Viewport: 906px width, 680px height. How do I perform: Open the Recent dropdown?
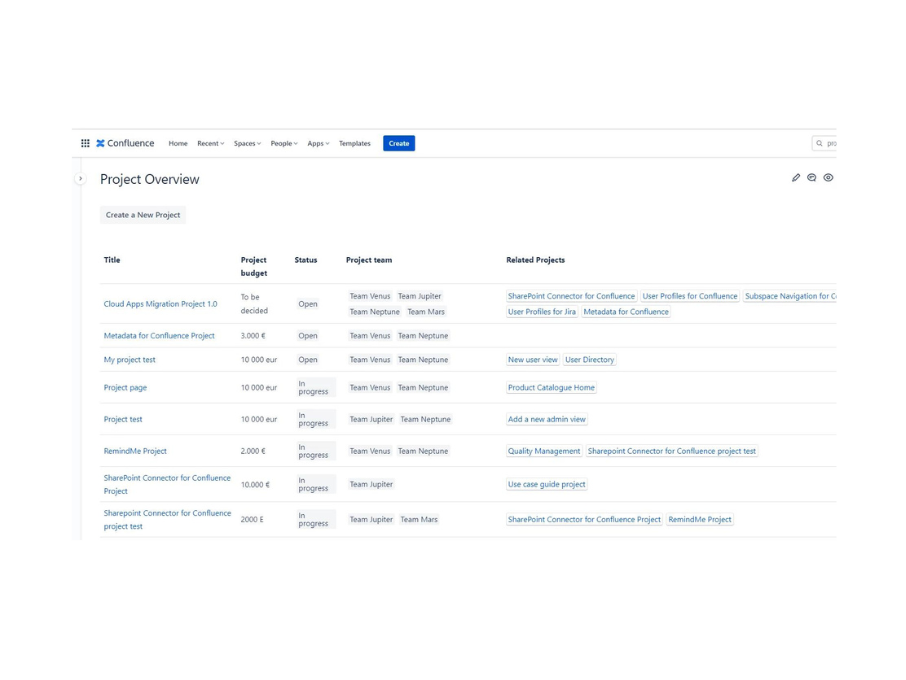[x=210, y=143]
